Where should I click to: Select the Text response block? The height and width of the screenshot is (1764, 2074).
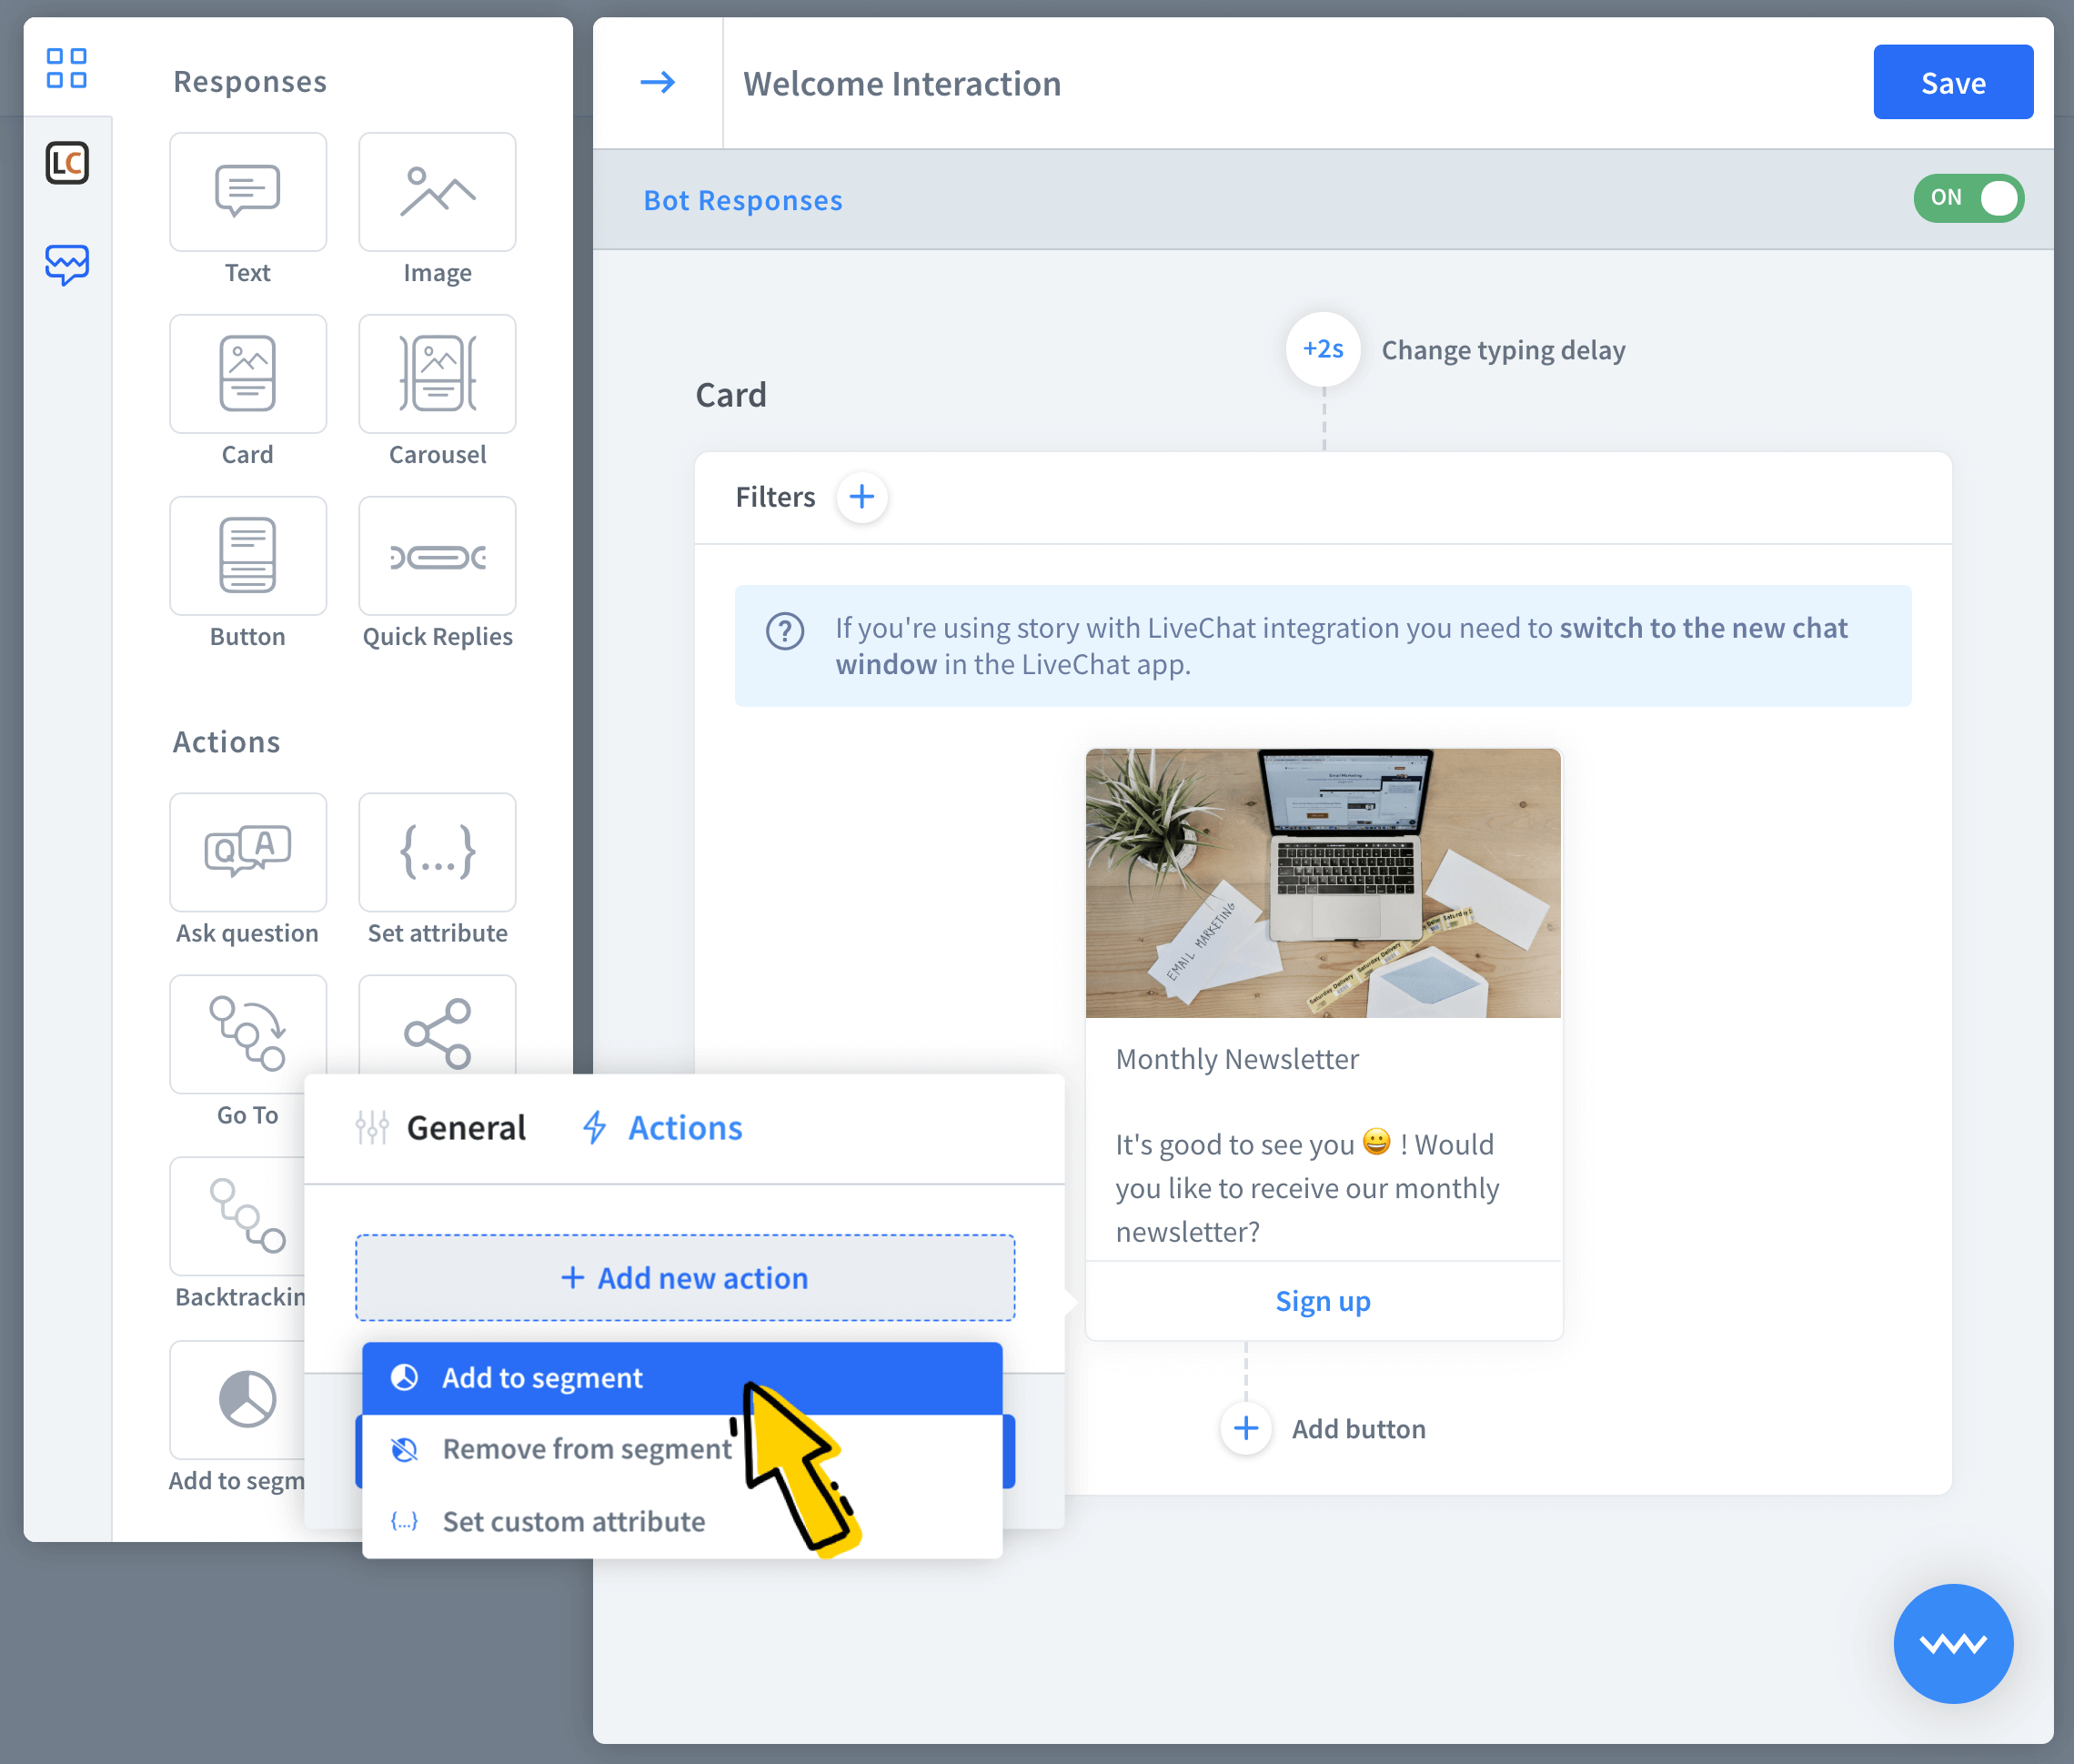click(x=247, y=192)
